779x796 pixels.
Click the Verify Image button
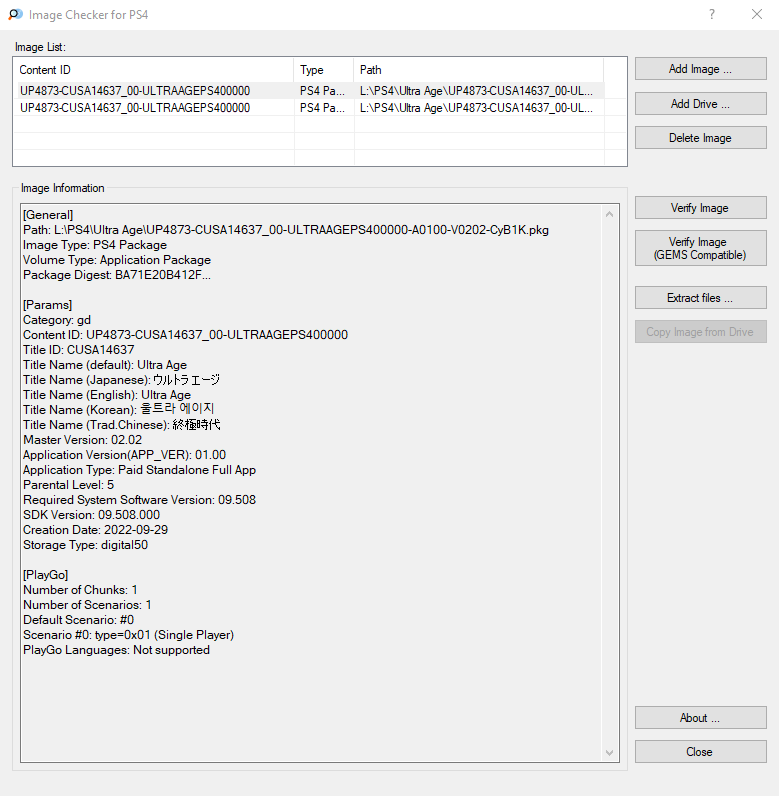tap(700, 208)
